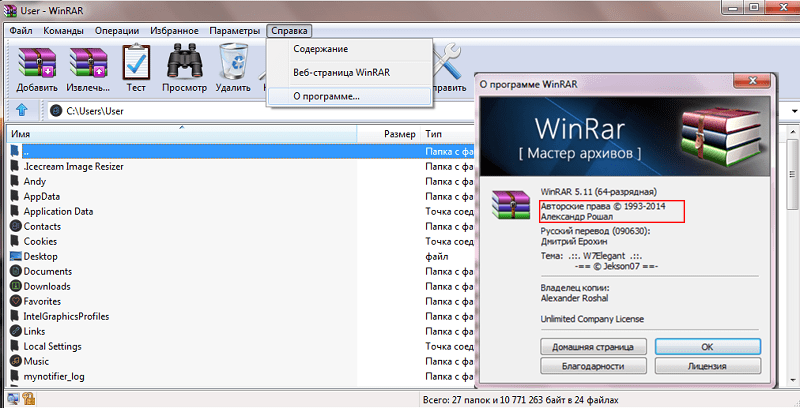Select the Music folder icon
This screenshot has width=800, height=408.
tap(16, 361)
